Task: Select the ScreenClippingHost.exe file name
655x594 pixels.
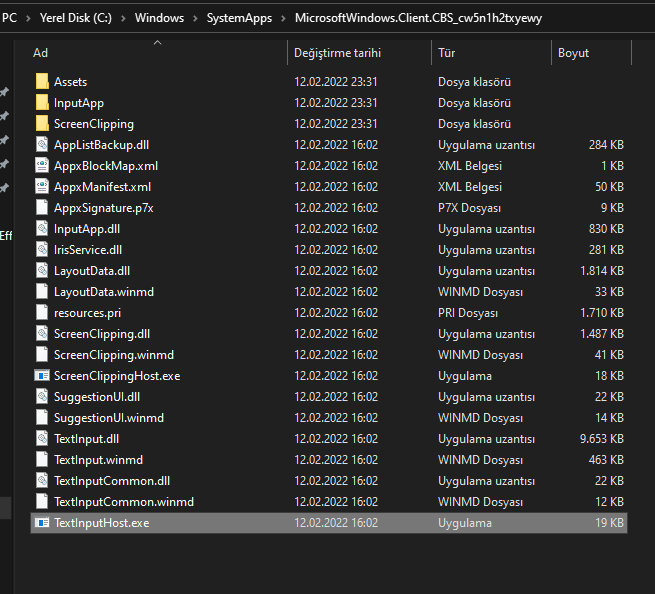Action: 117,376
